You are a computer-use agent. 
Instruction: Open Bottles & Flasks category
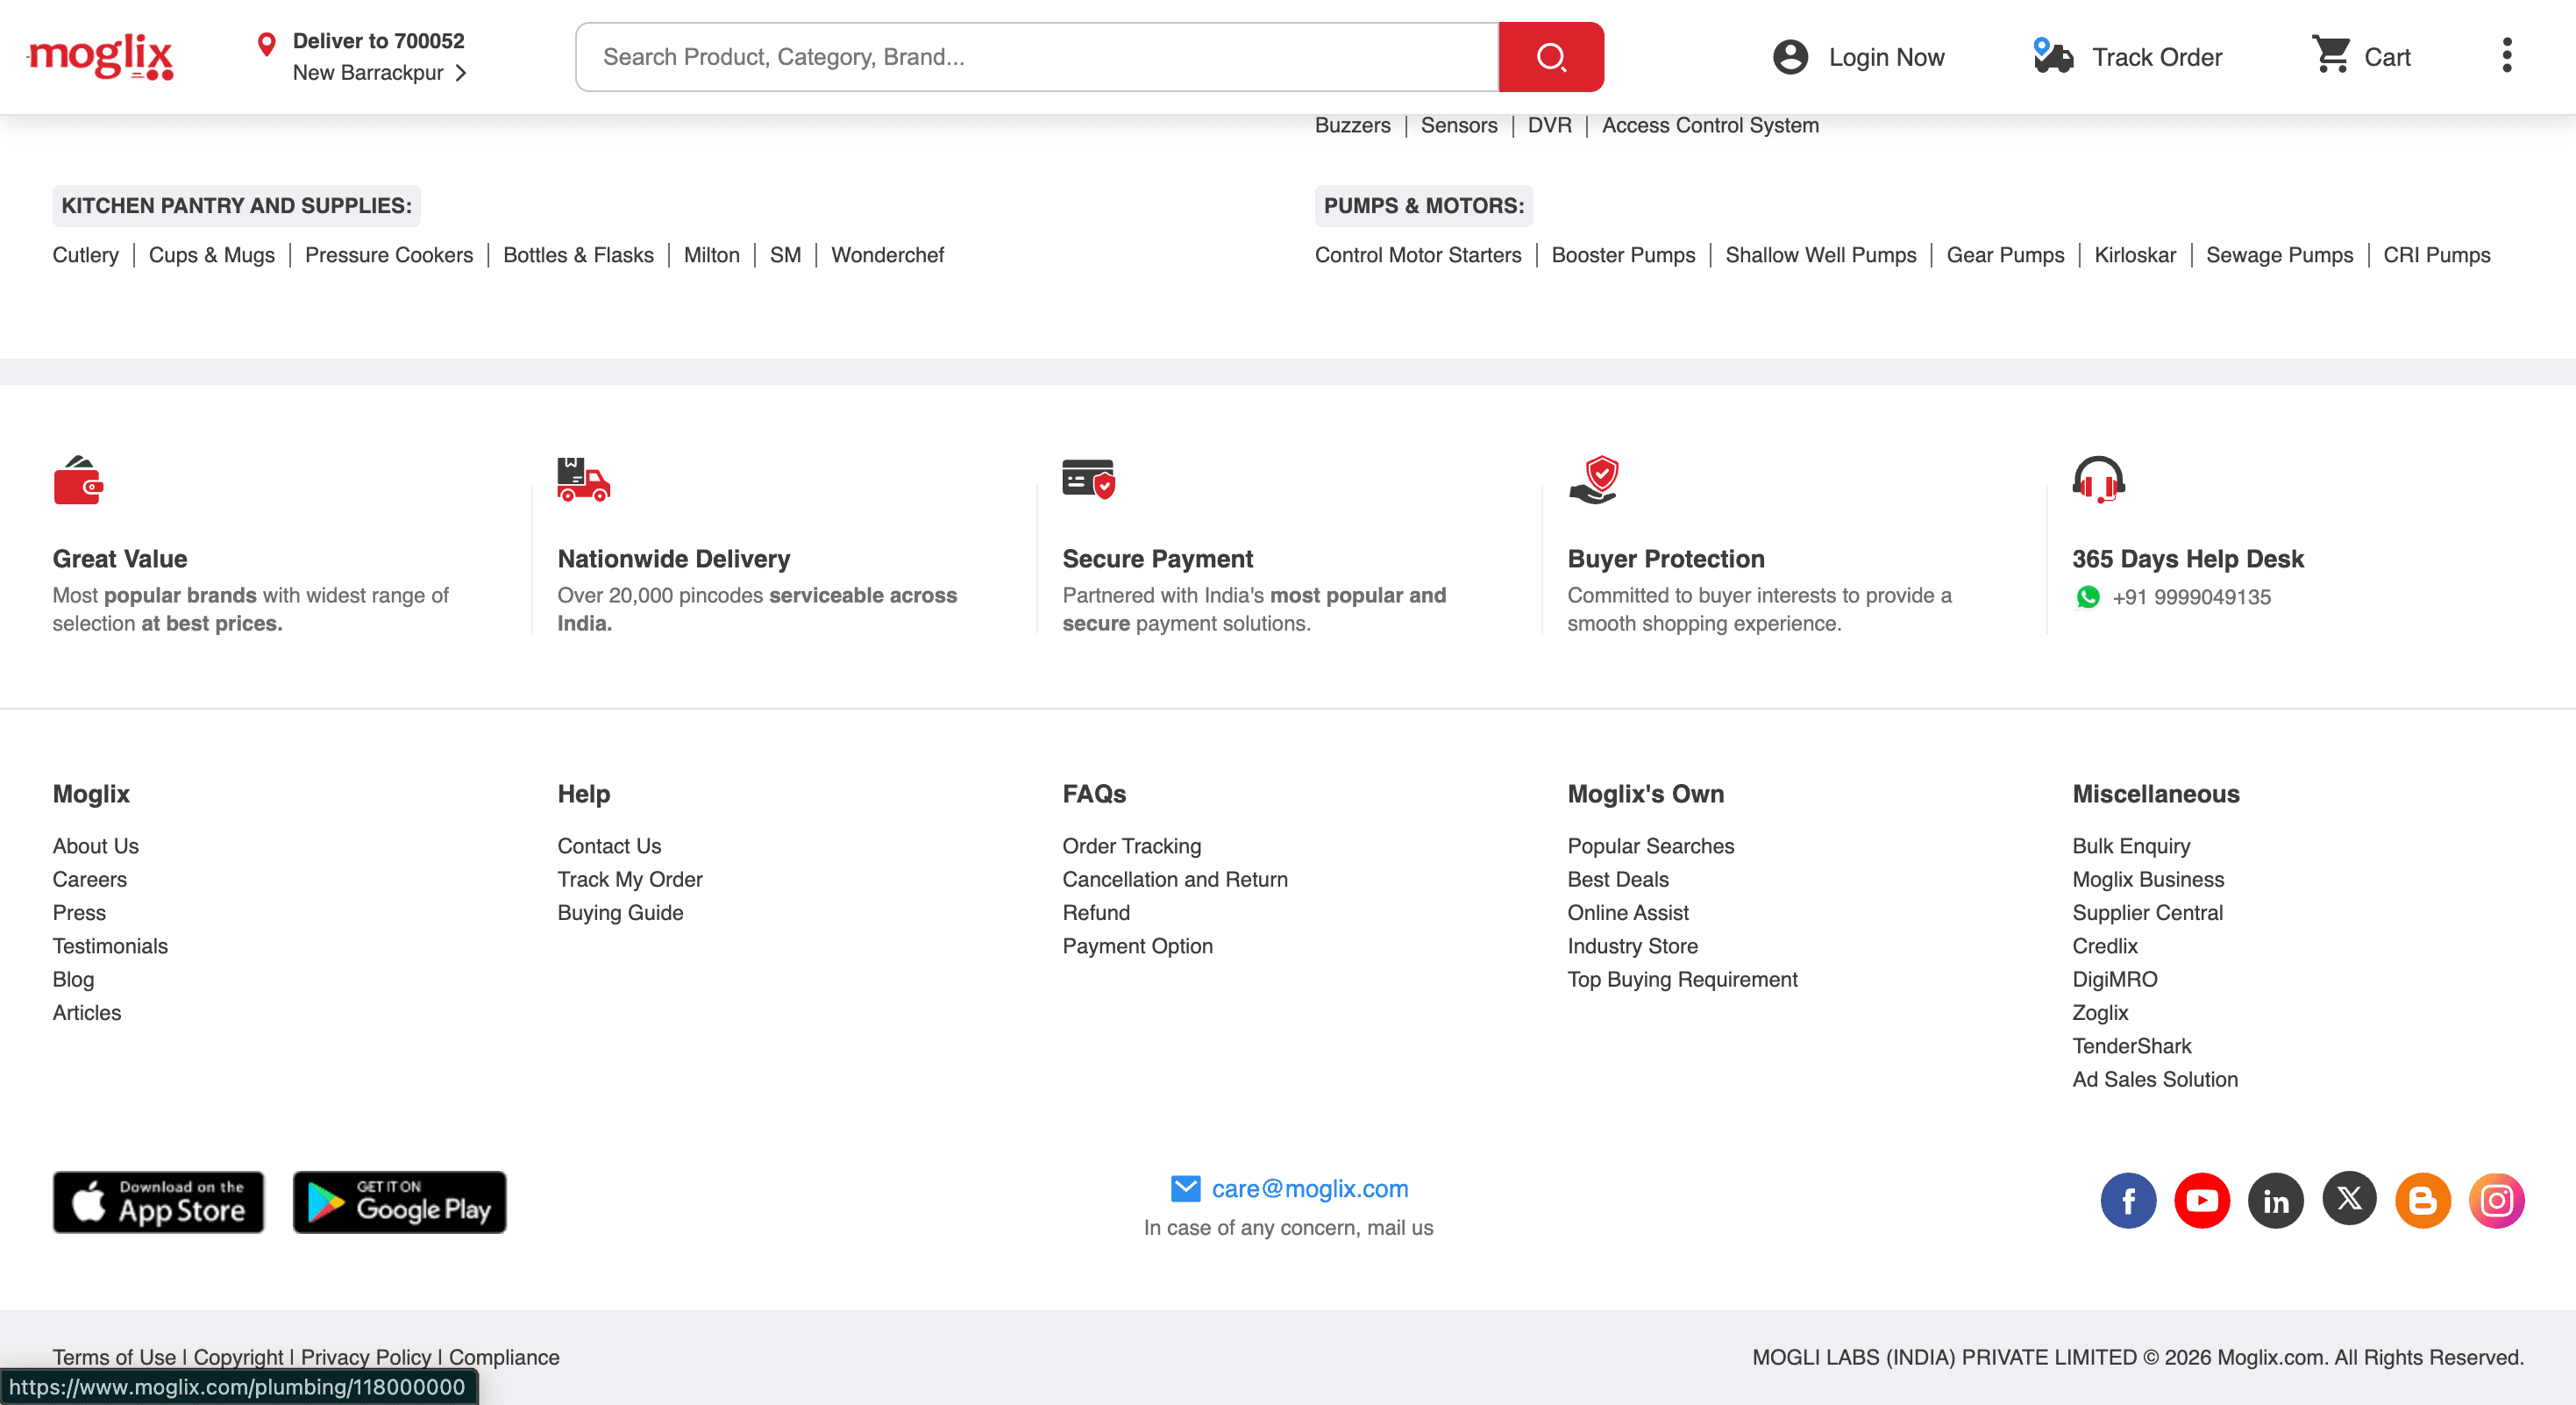tap(578, 255)
